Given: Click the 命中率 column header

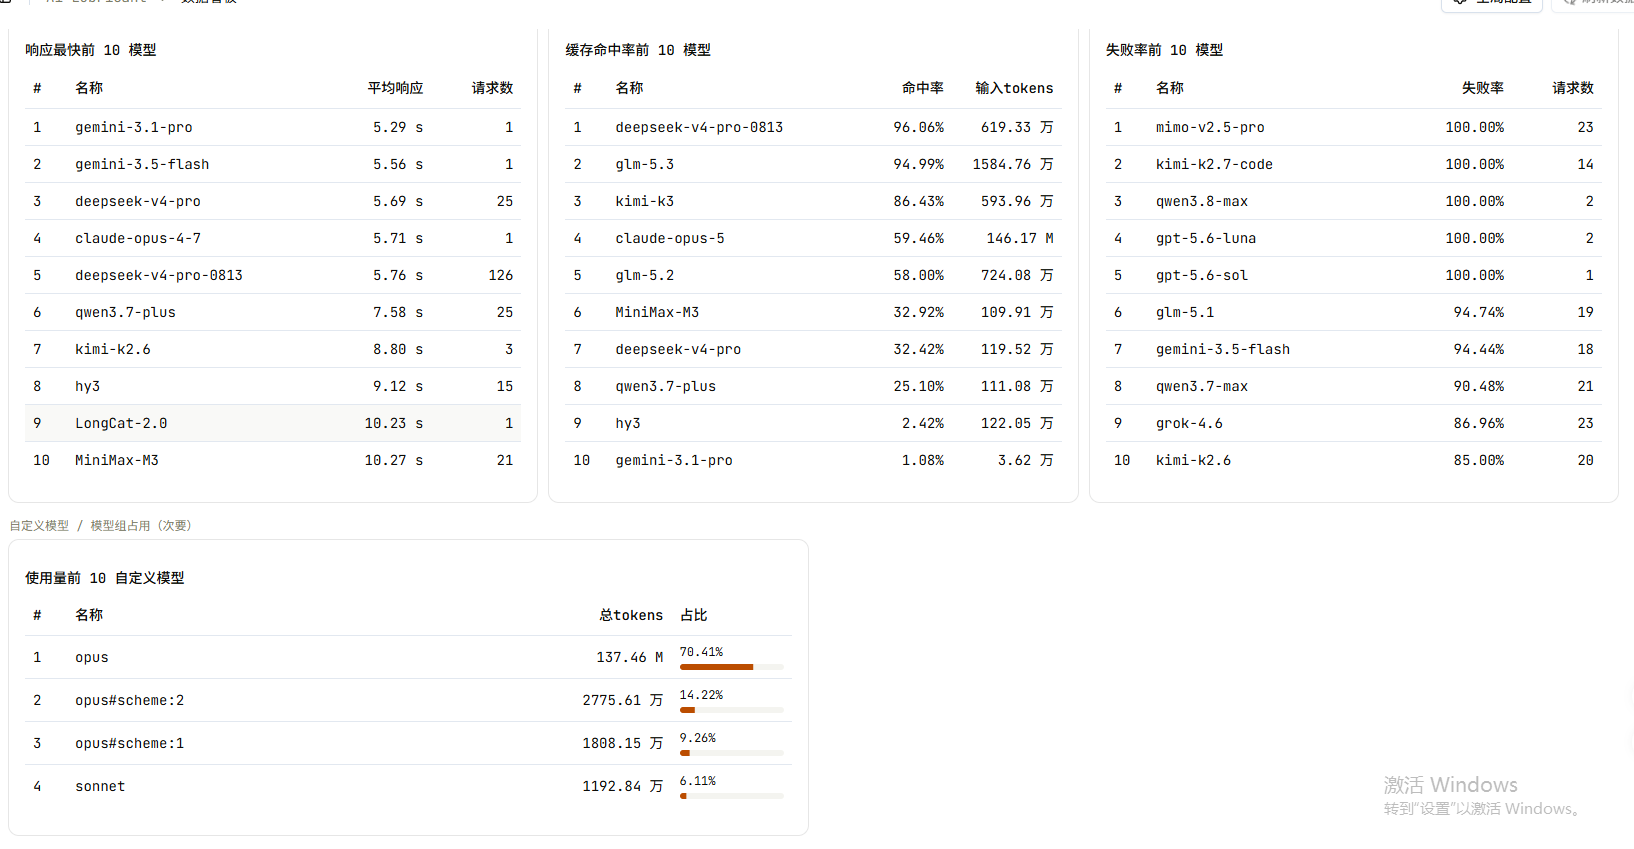Looking at the screenshot, I should (x=923, y=88).
